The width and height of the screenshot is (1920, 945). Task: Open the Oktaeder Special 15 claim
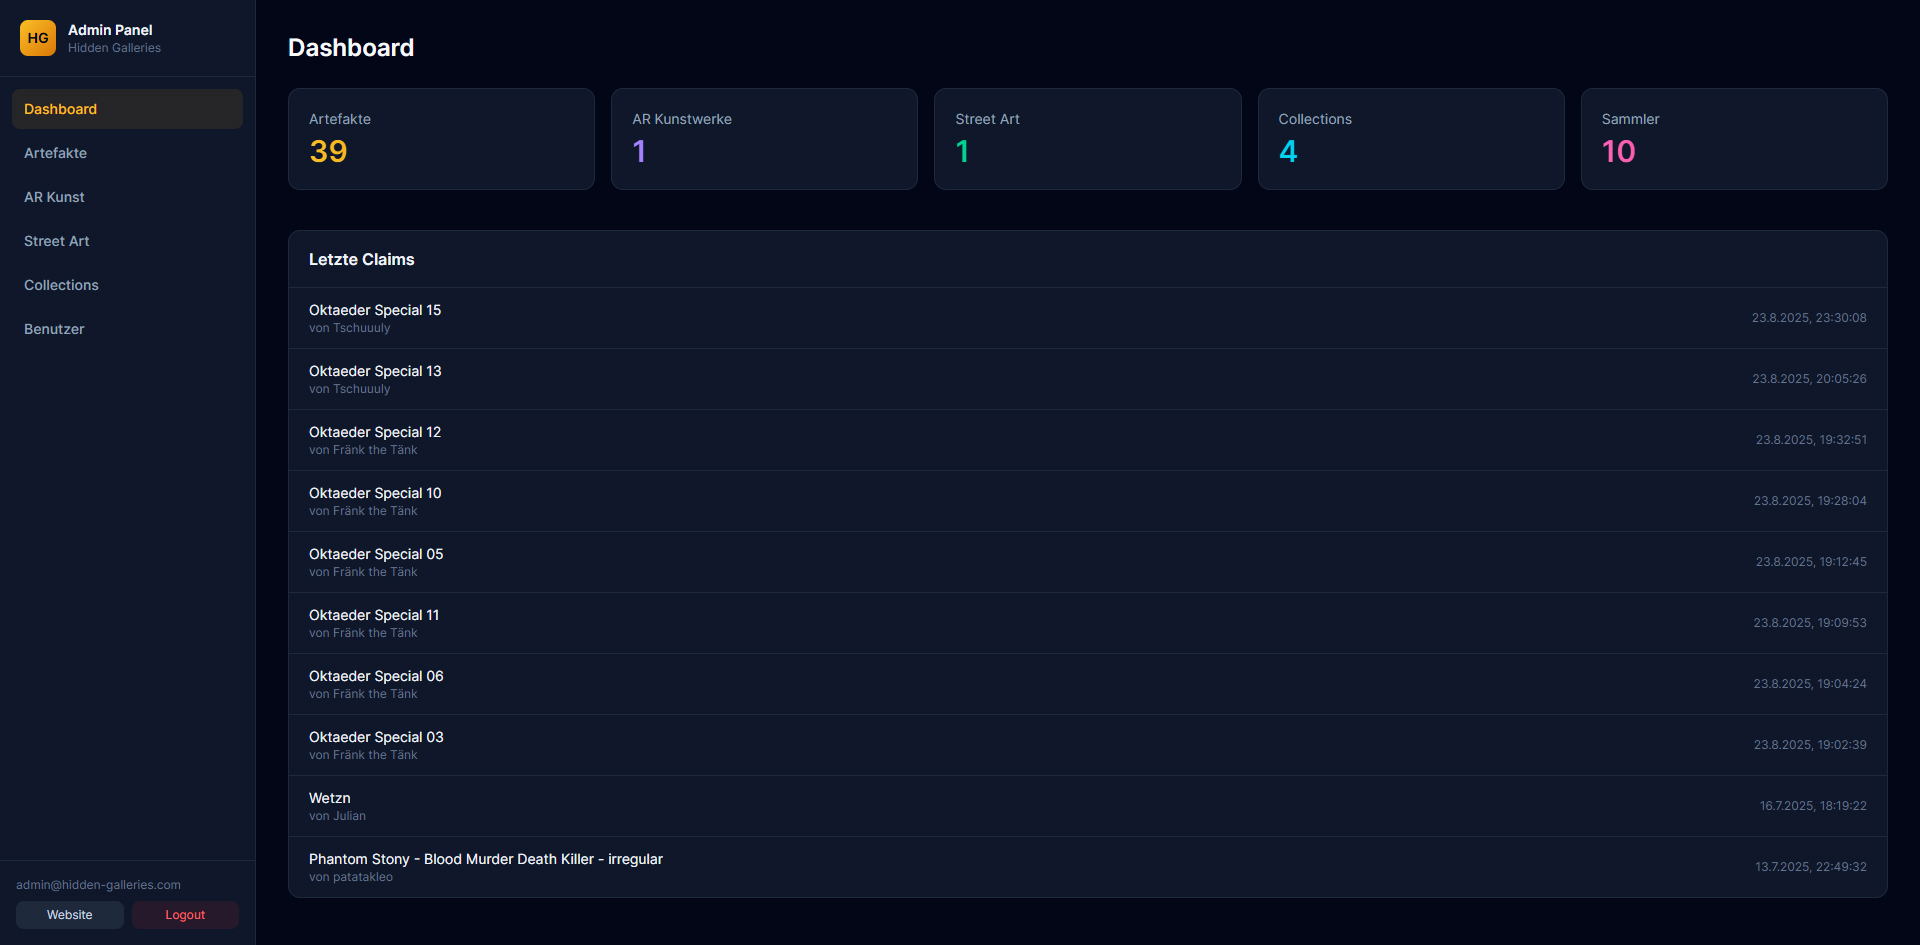click(1087, 318)
